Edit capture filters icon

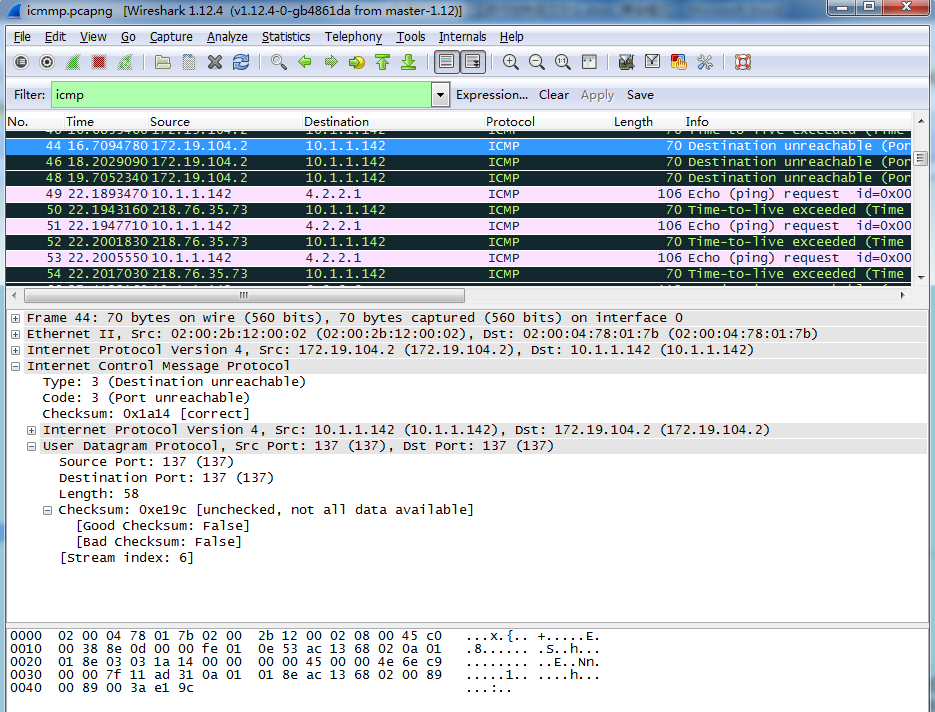626,62
